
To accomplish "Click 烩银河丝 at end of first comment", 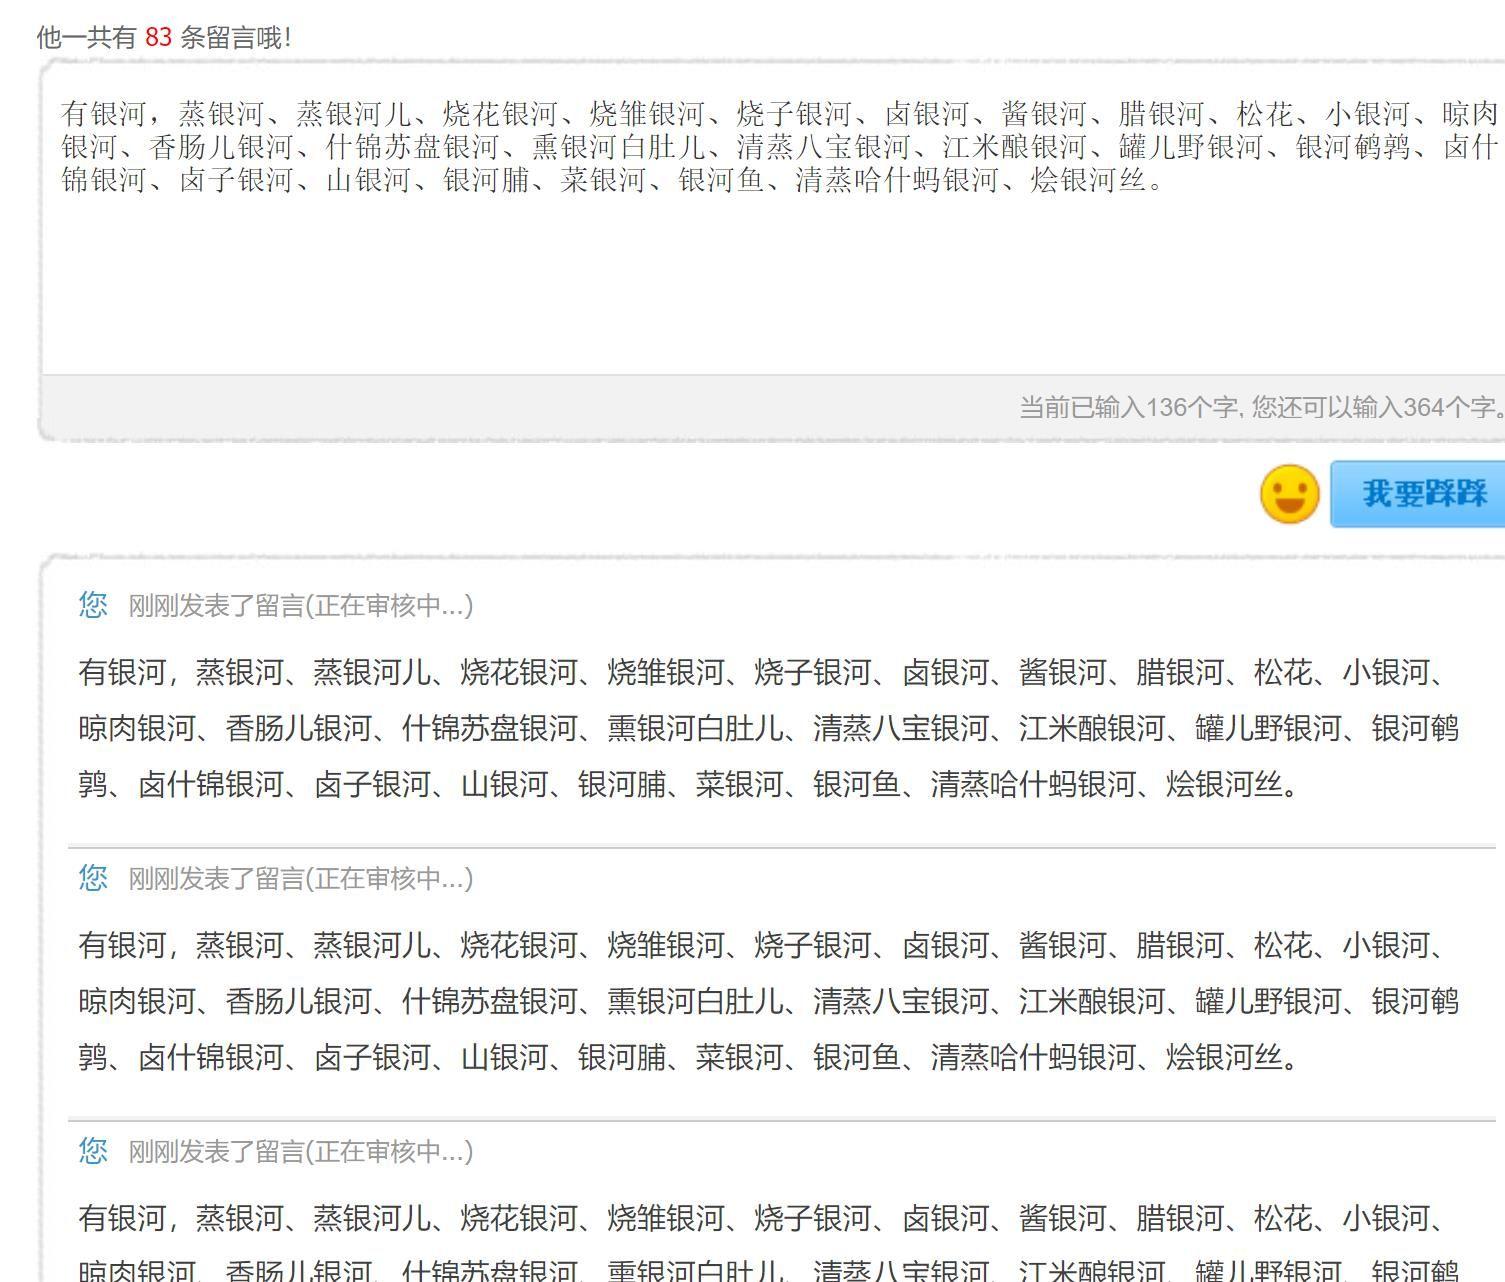I will 1224,784.
